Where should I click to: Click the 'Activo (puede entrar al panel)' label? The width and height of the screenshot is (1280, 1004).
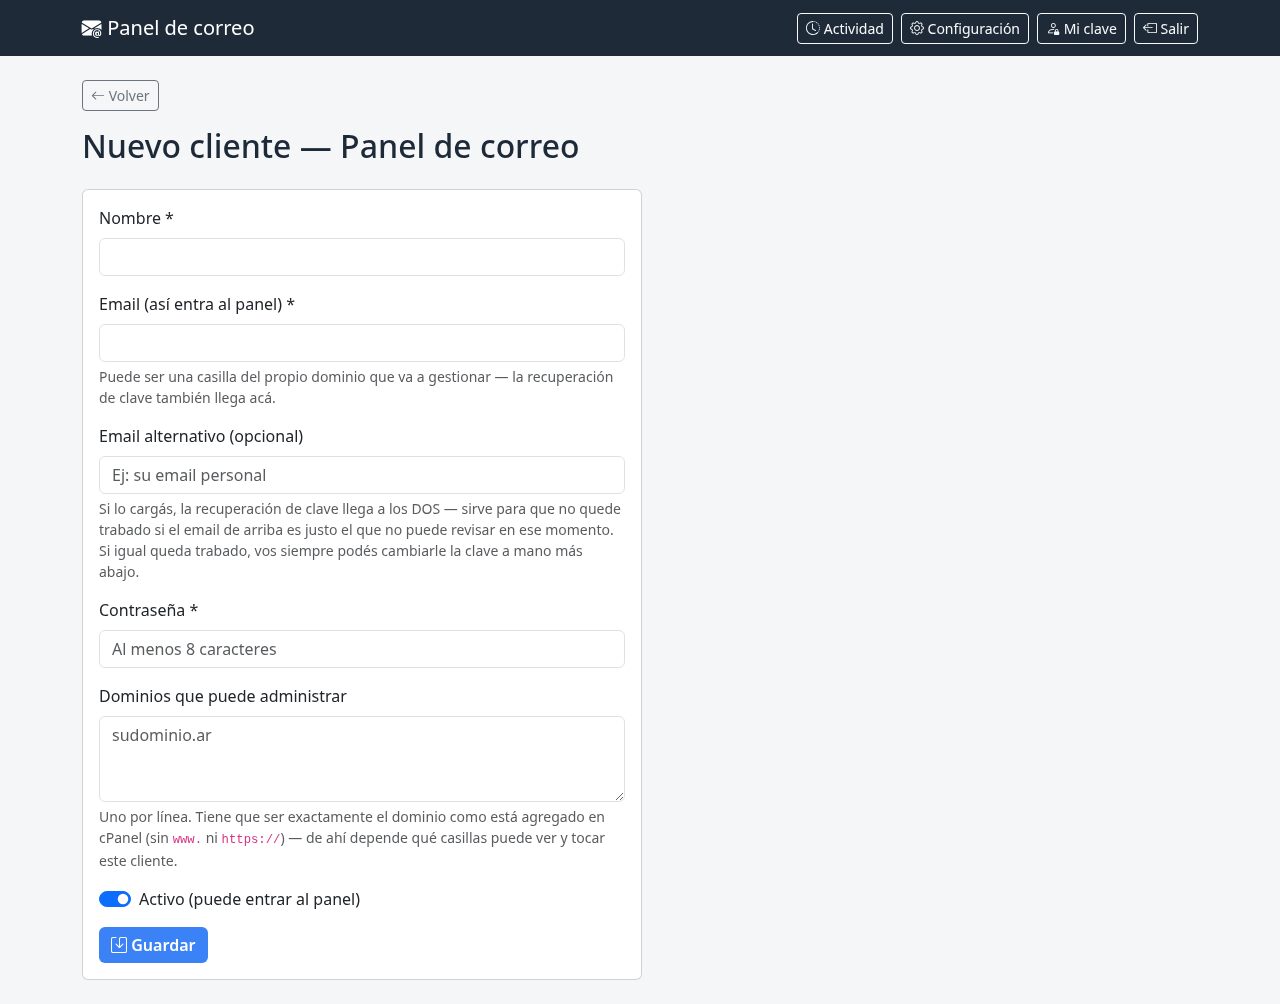click(249, 899)
